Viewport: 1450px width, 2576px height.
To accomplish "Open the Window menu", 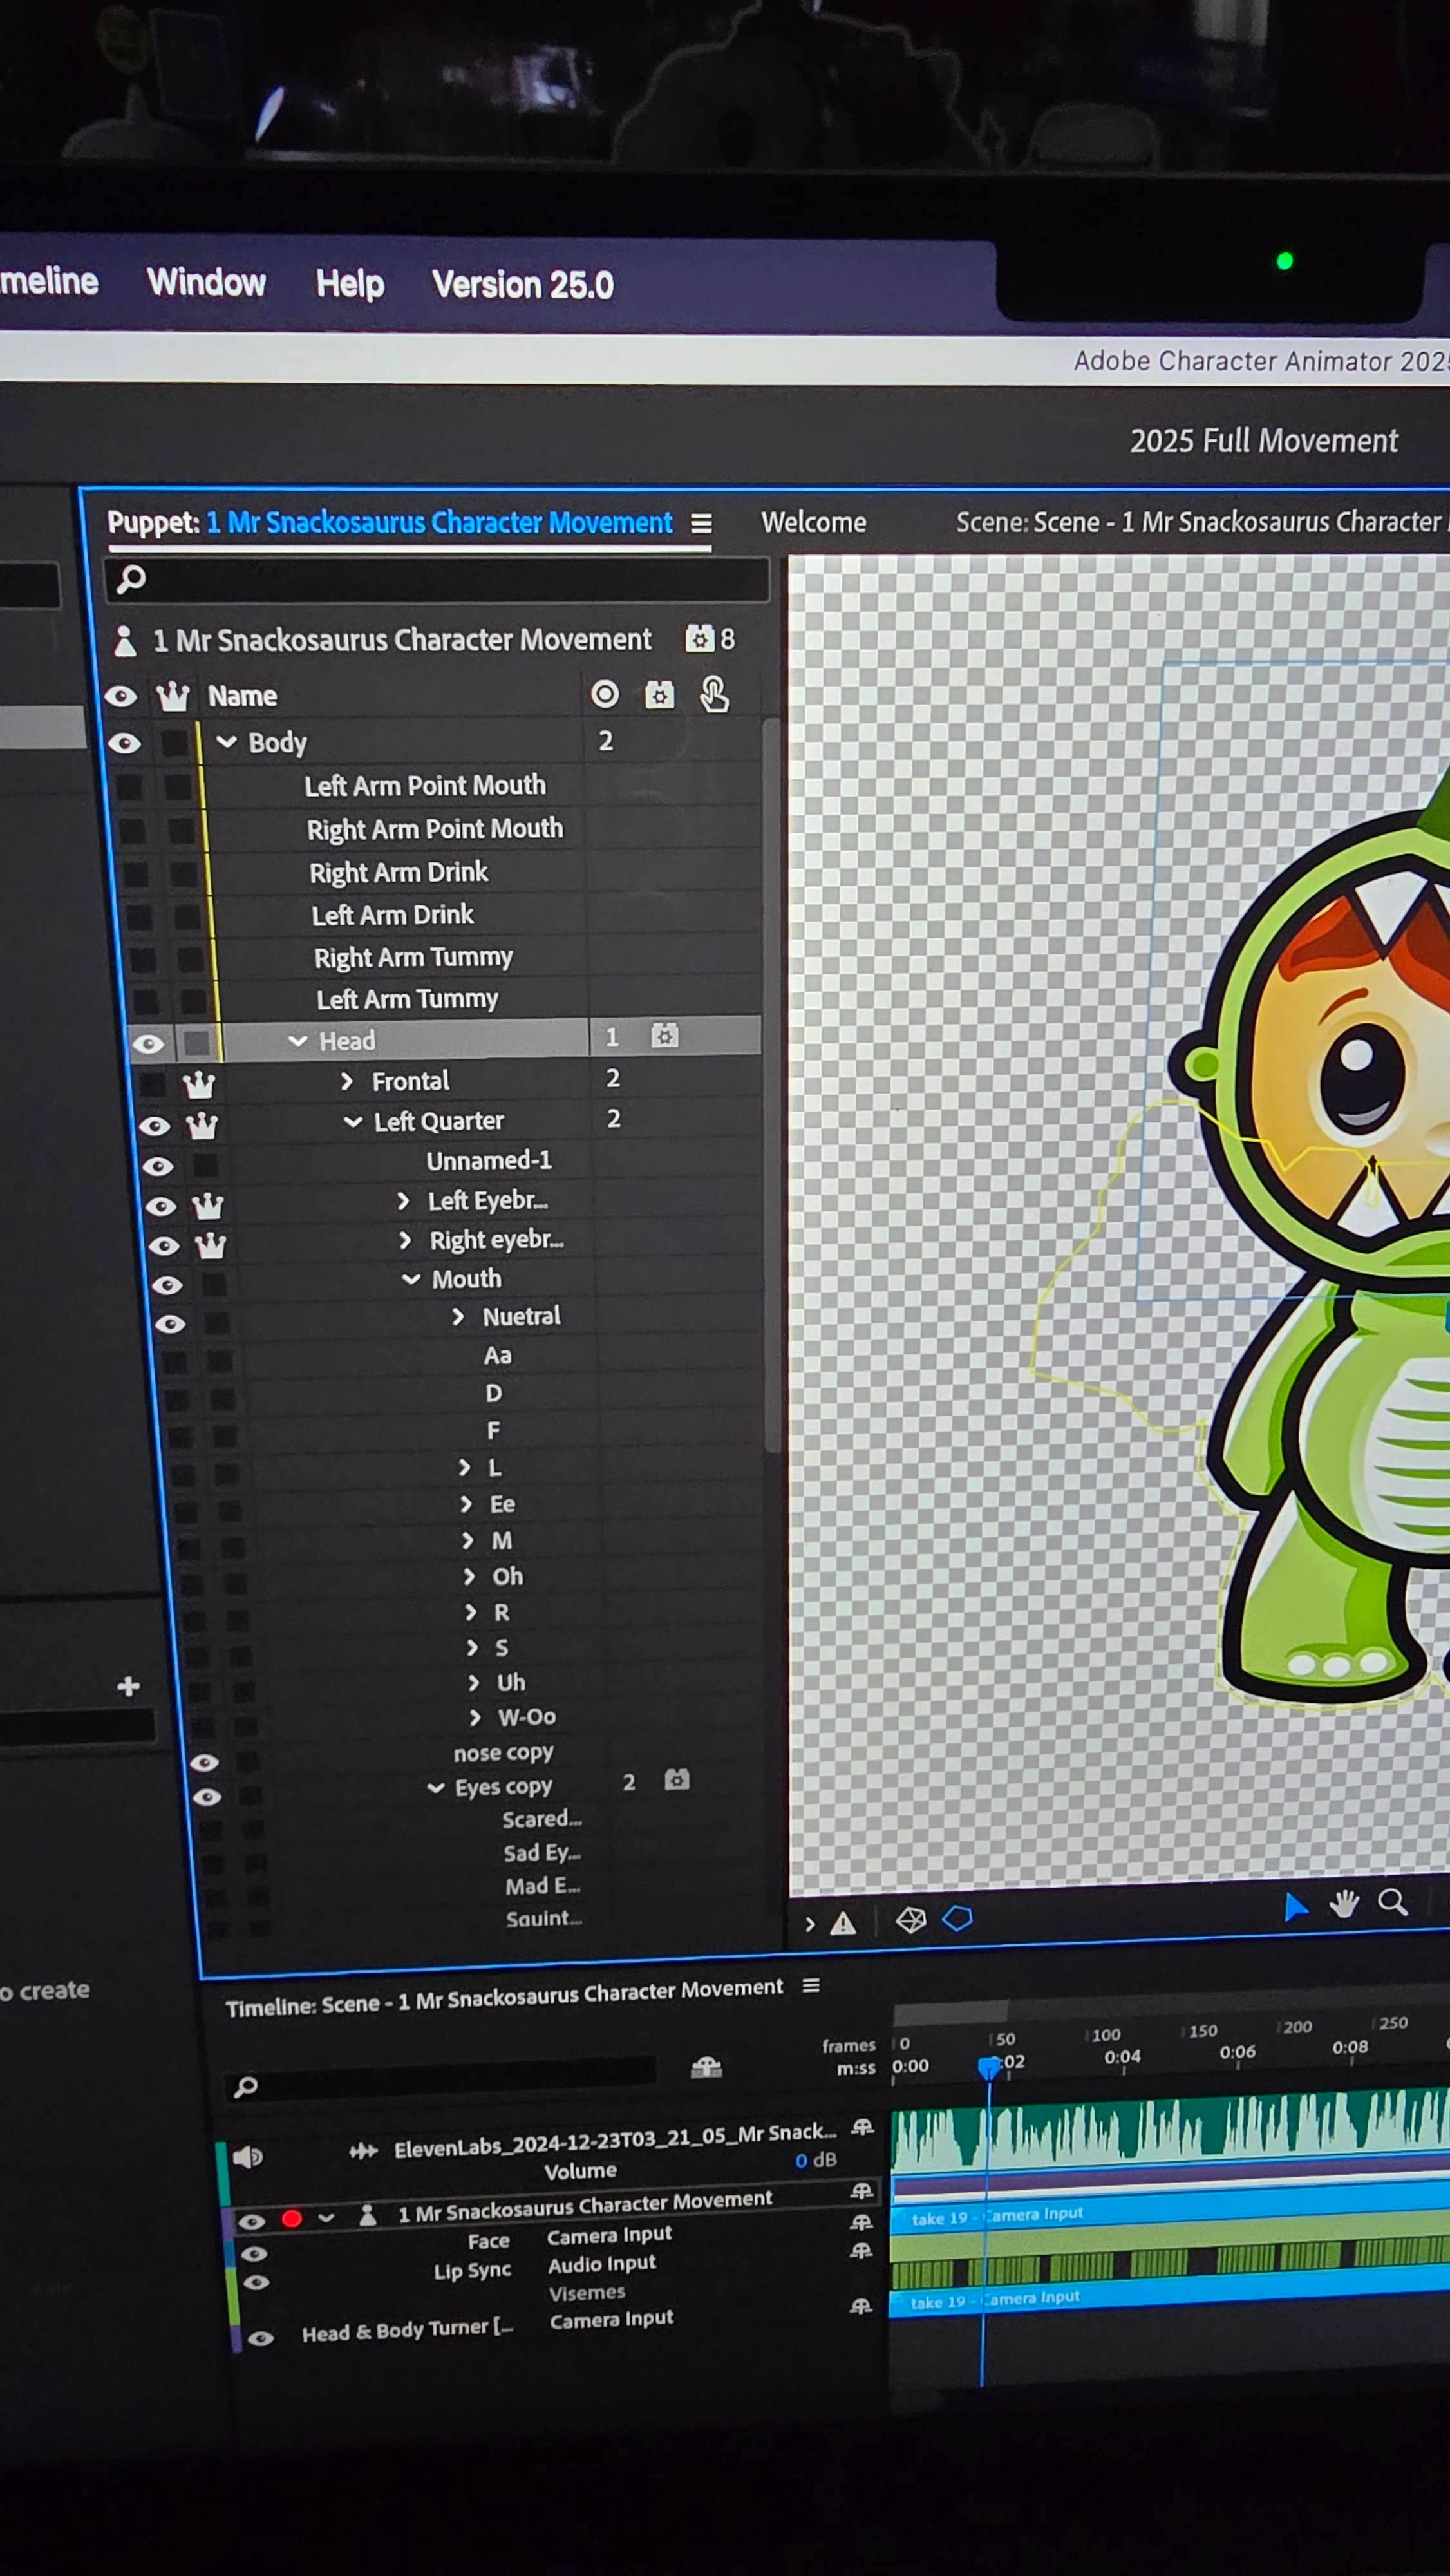I will 206,283.
